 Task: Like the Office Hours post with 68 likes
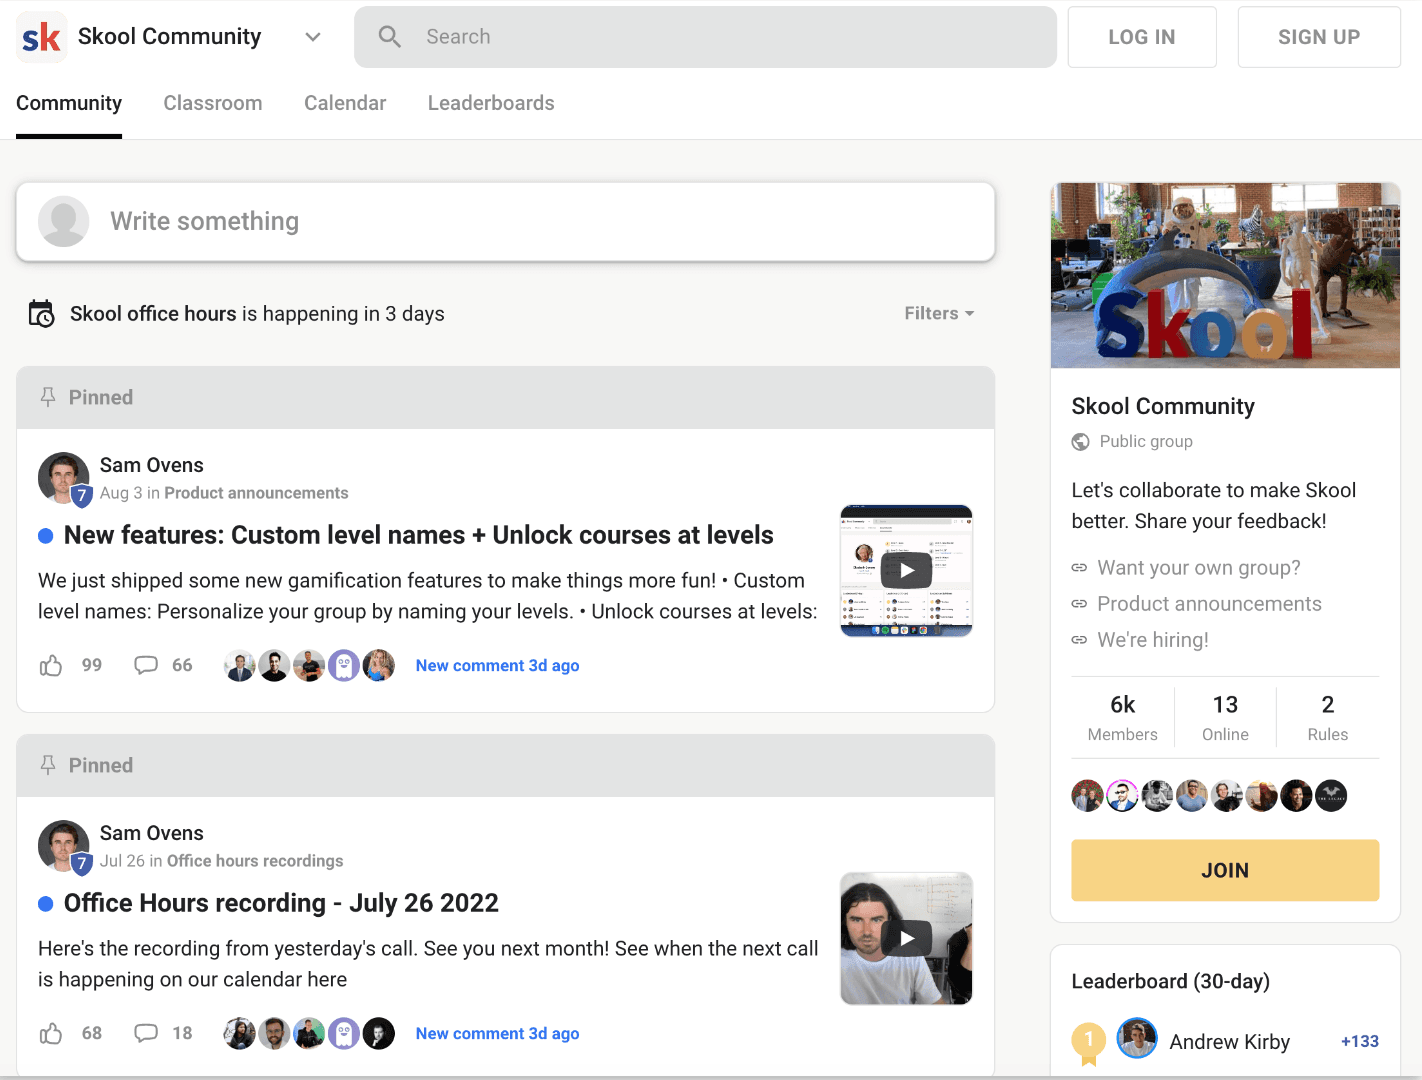click(x=51, y=1033)
